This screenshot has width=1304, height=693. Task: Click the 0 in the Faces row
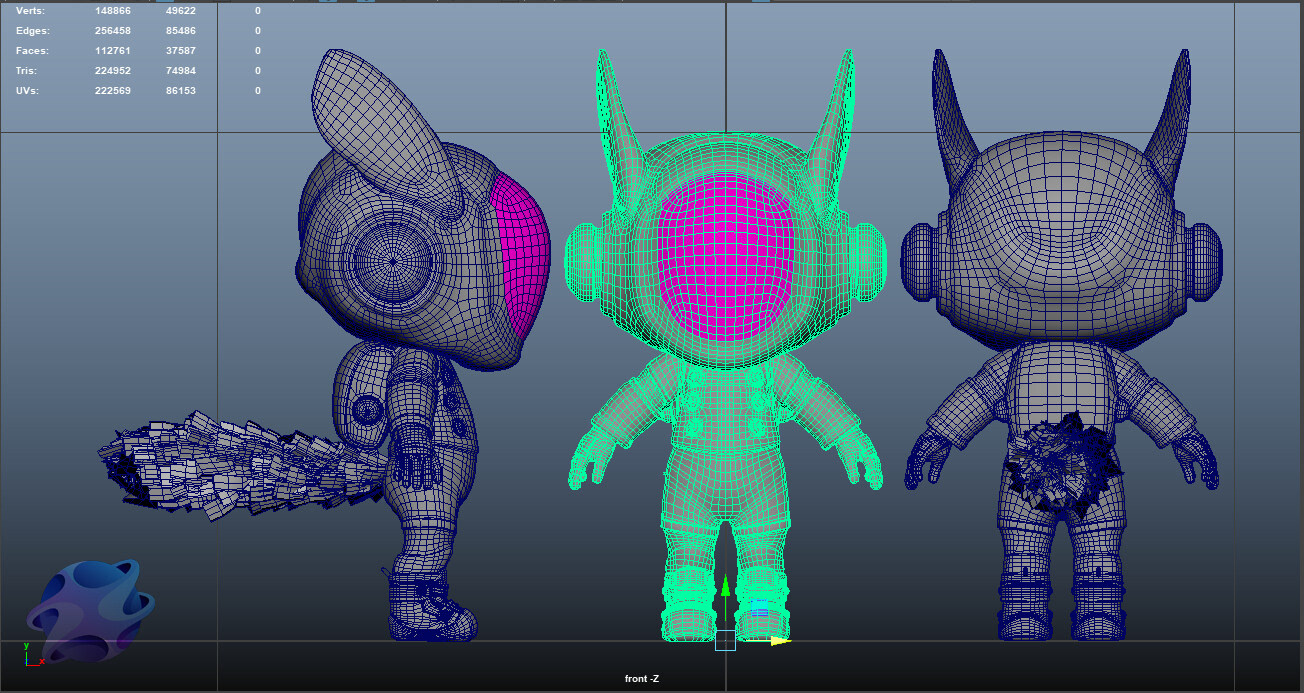tap(257, 50)
